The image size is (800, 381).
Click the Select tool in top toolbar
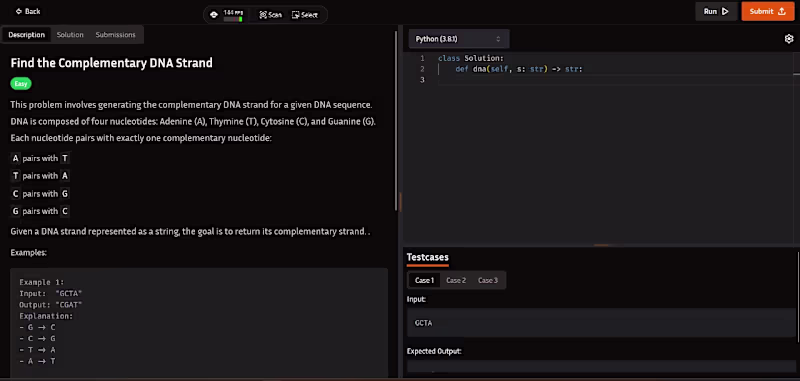[x=305, y=15]
